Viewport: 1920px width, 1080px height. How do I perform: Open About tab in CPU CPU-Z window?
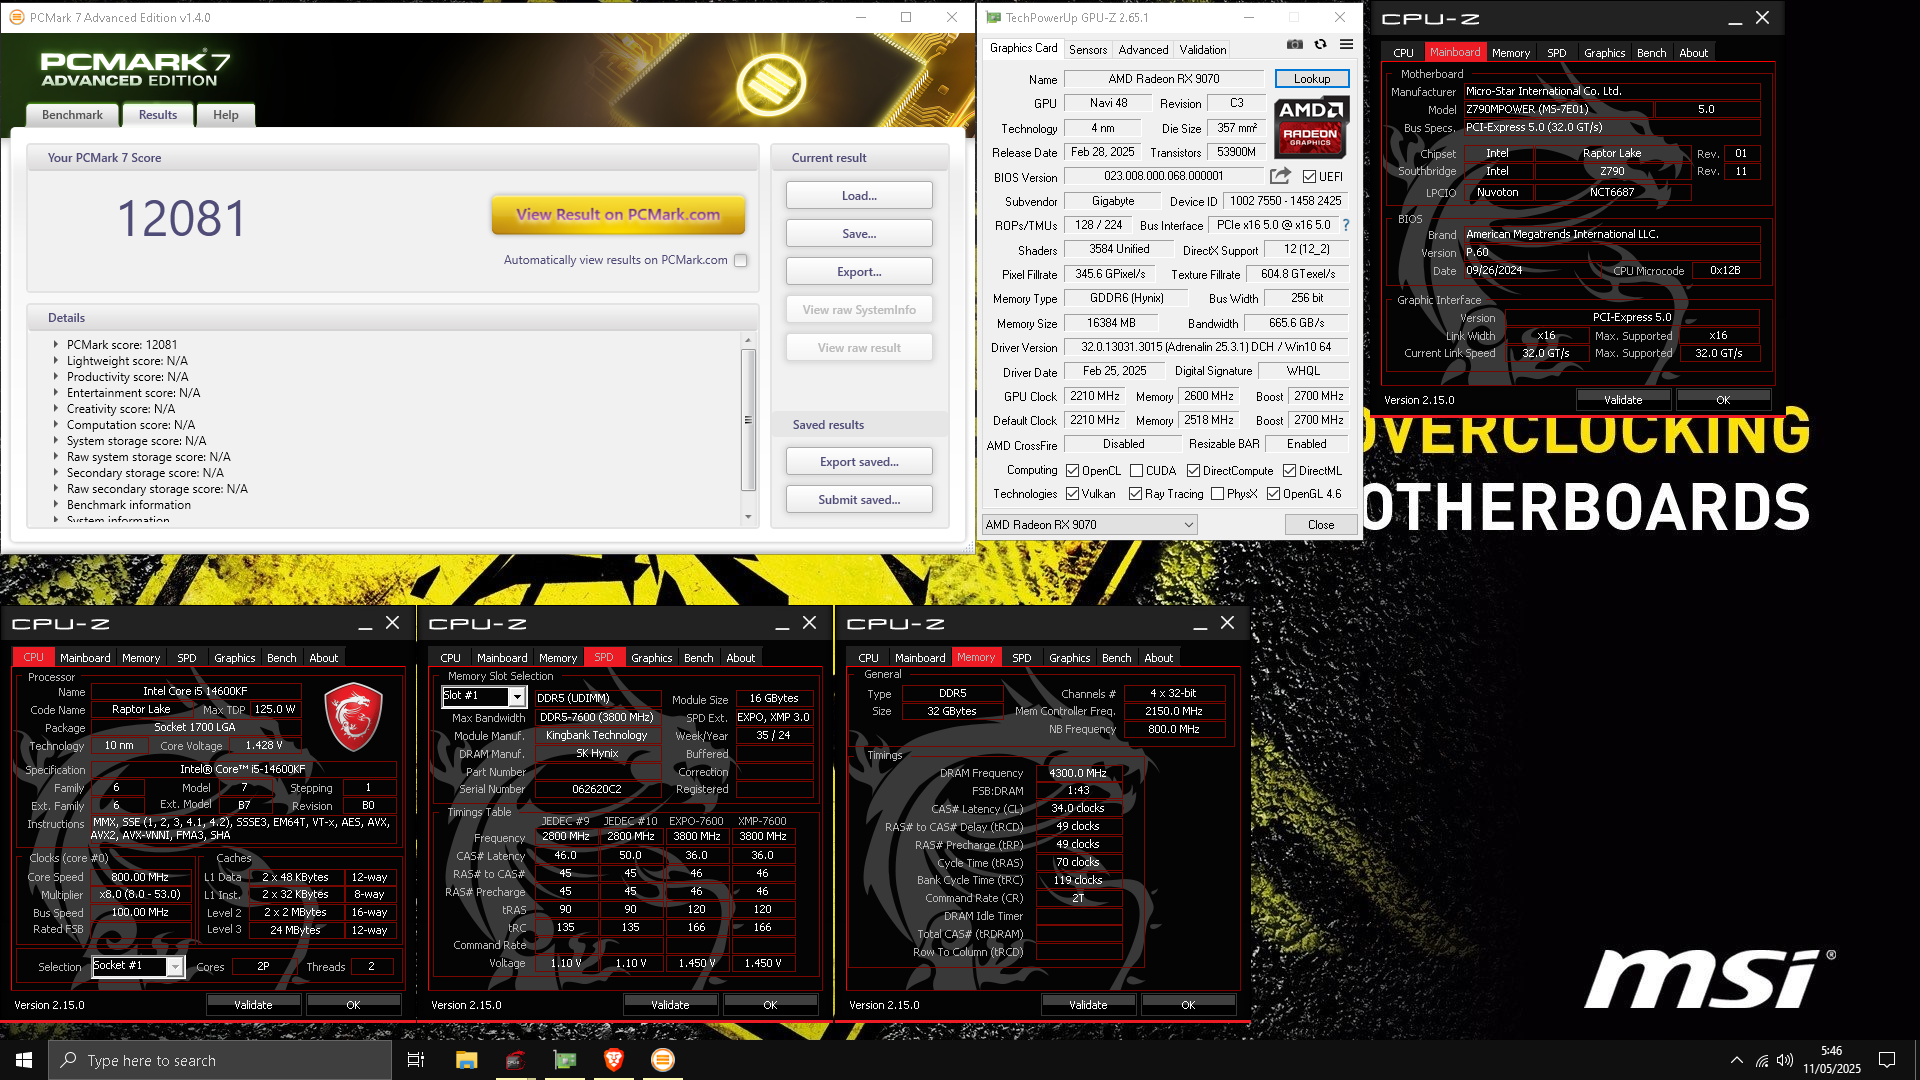click(x=323, y=658)
